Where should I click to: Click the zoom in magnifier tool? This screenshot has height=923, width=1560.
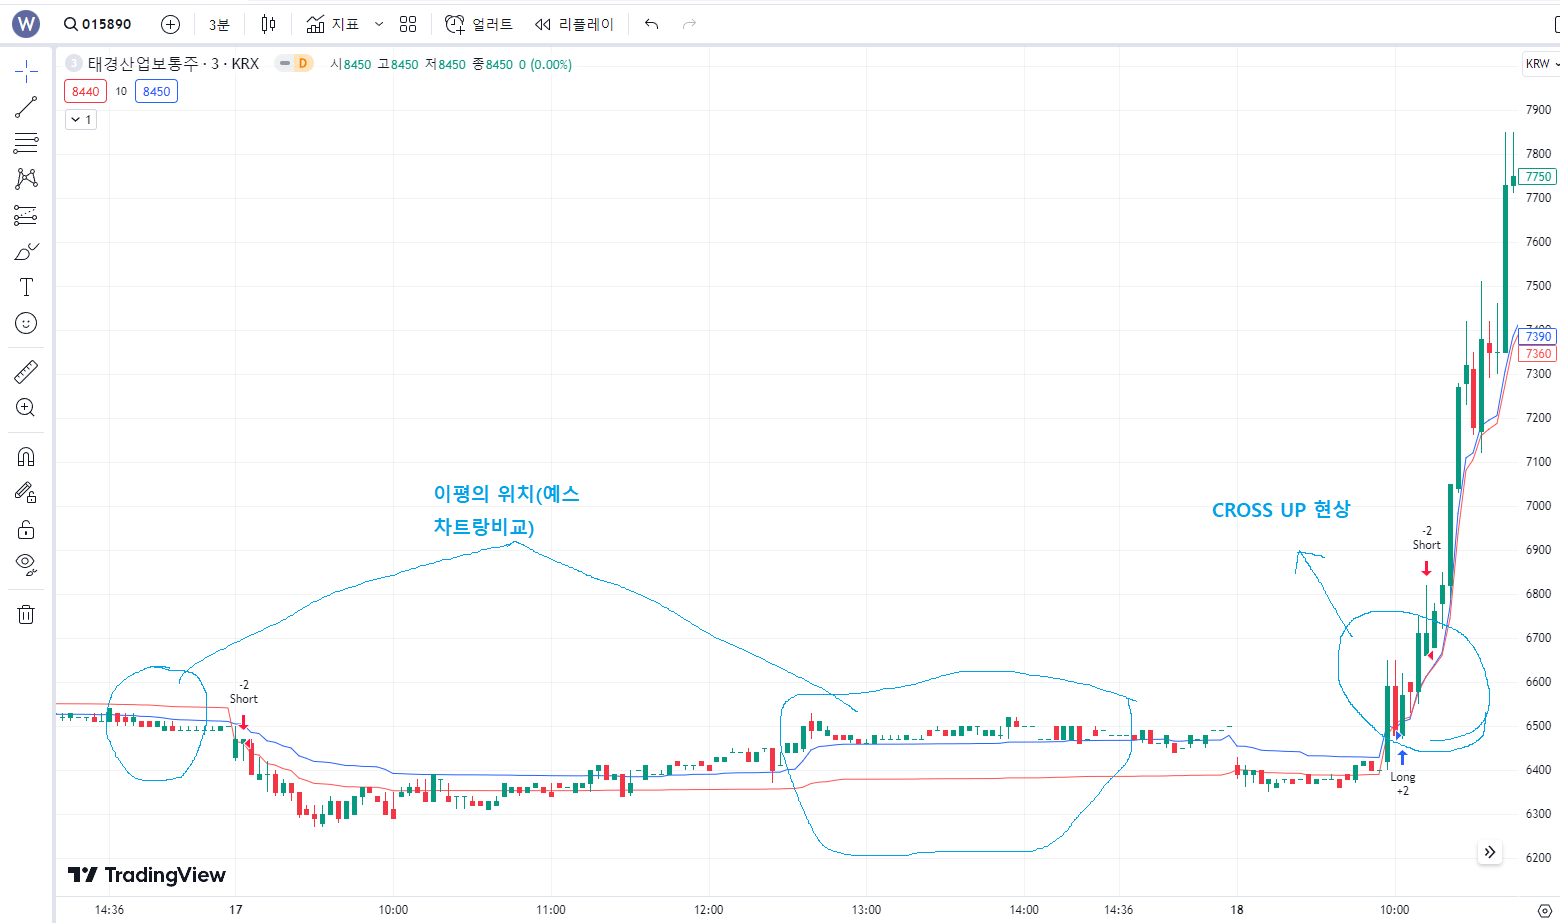point(26,408)
